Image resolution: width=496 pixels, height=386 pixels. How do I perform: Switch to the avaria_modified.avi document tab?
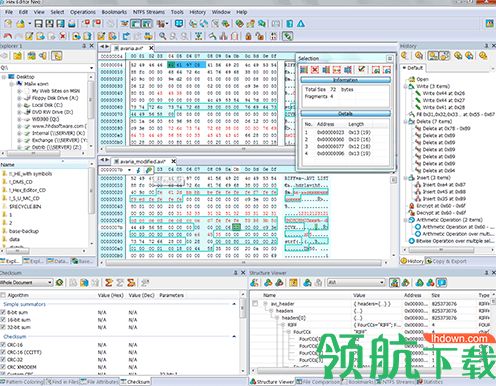point(142,161)
